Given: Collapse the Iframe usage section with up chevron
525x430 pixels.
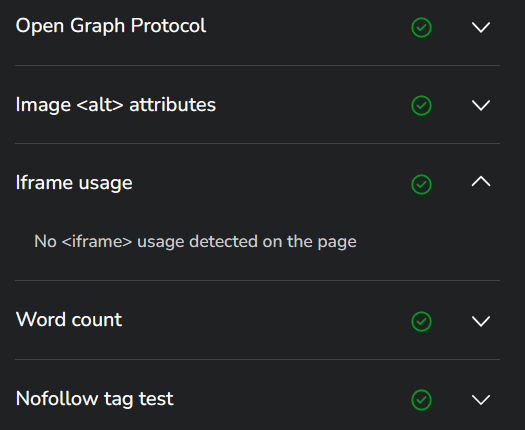Looking at the screenshot, I should pos(481,181).
